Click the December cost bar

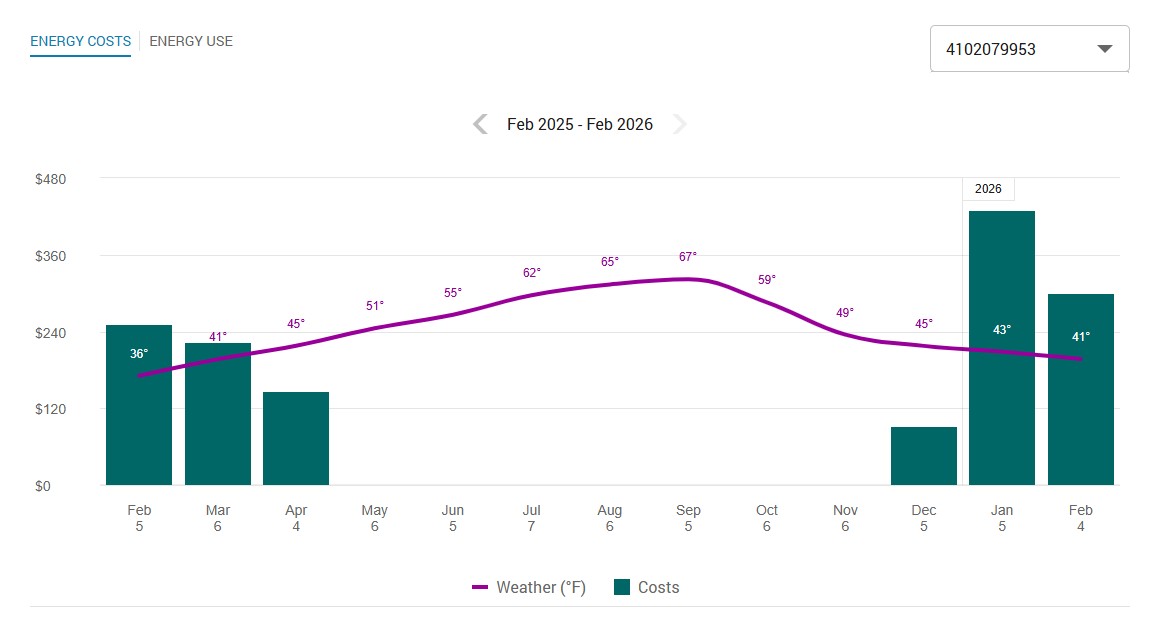click(924, 455)
